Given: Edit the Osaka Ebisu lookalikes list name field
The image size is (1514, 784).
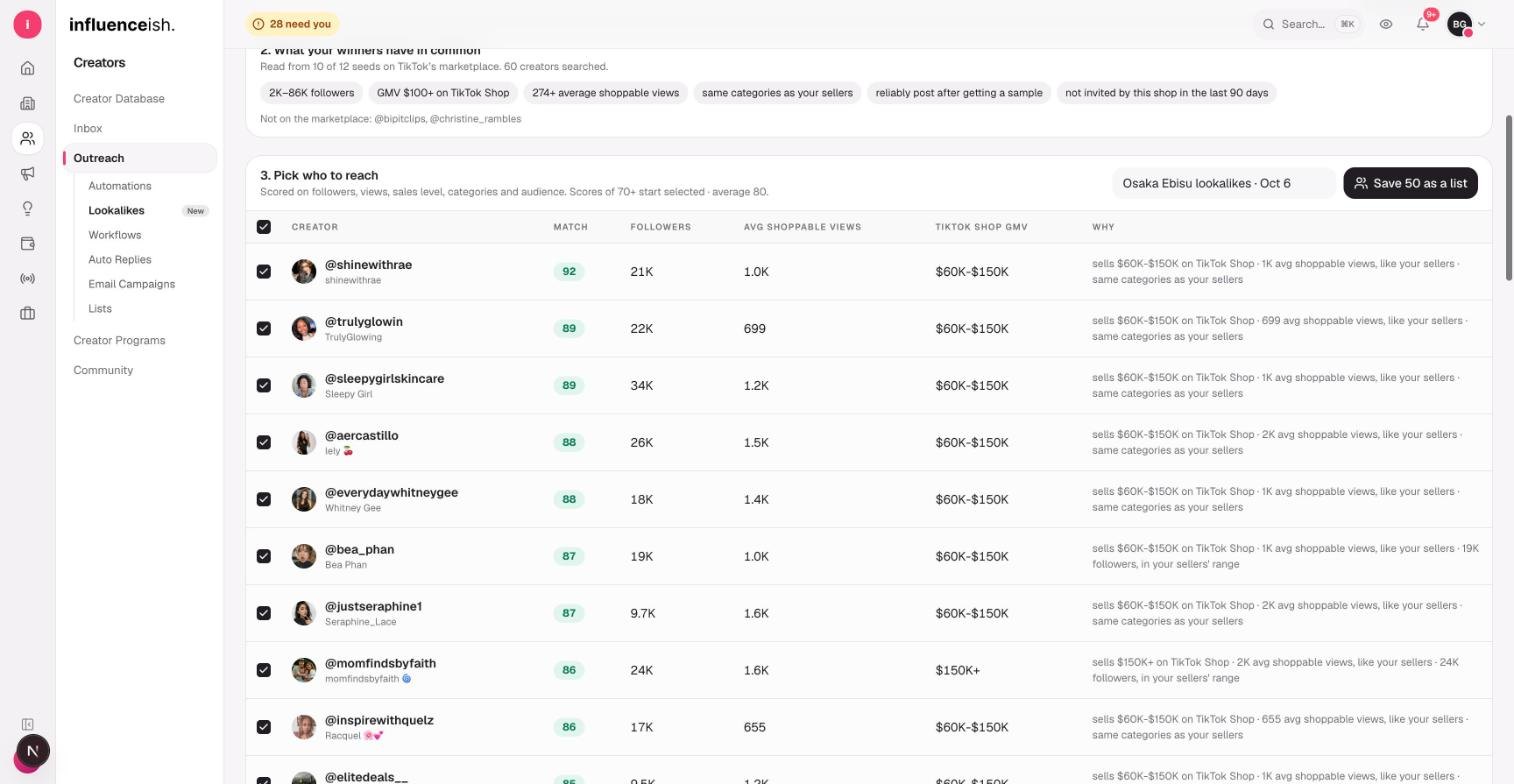Looking at the screenshot, I should pos(1223,183).
